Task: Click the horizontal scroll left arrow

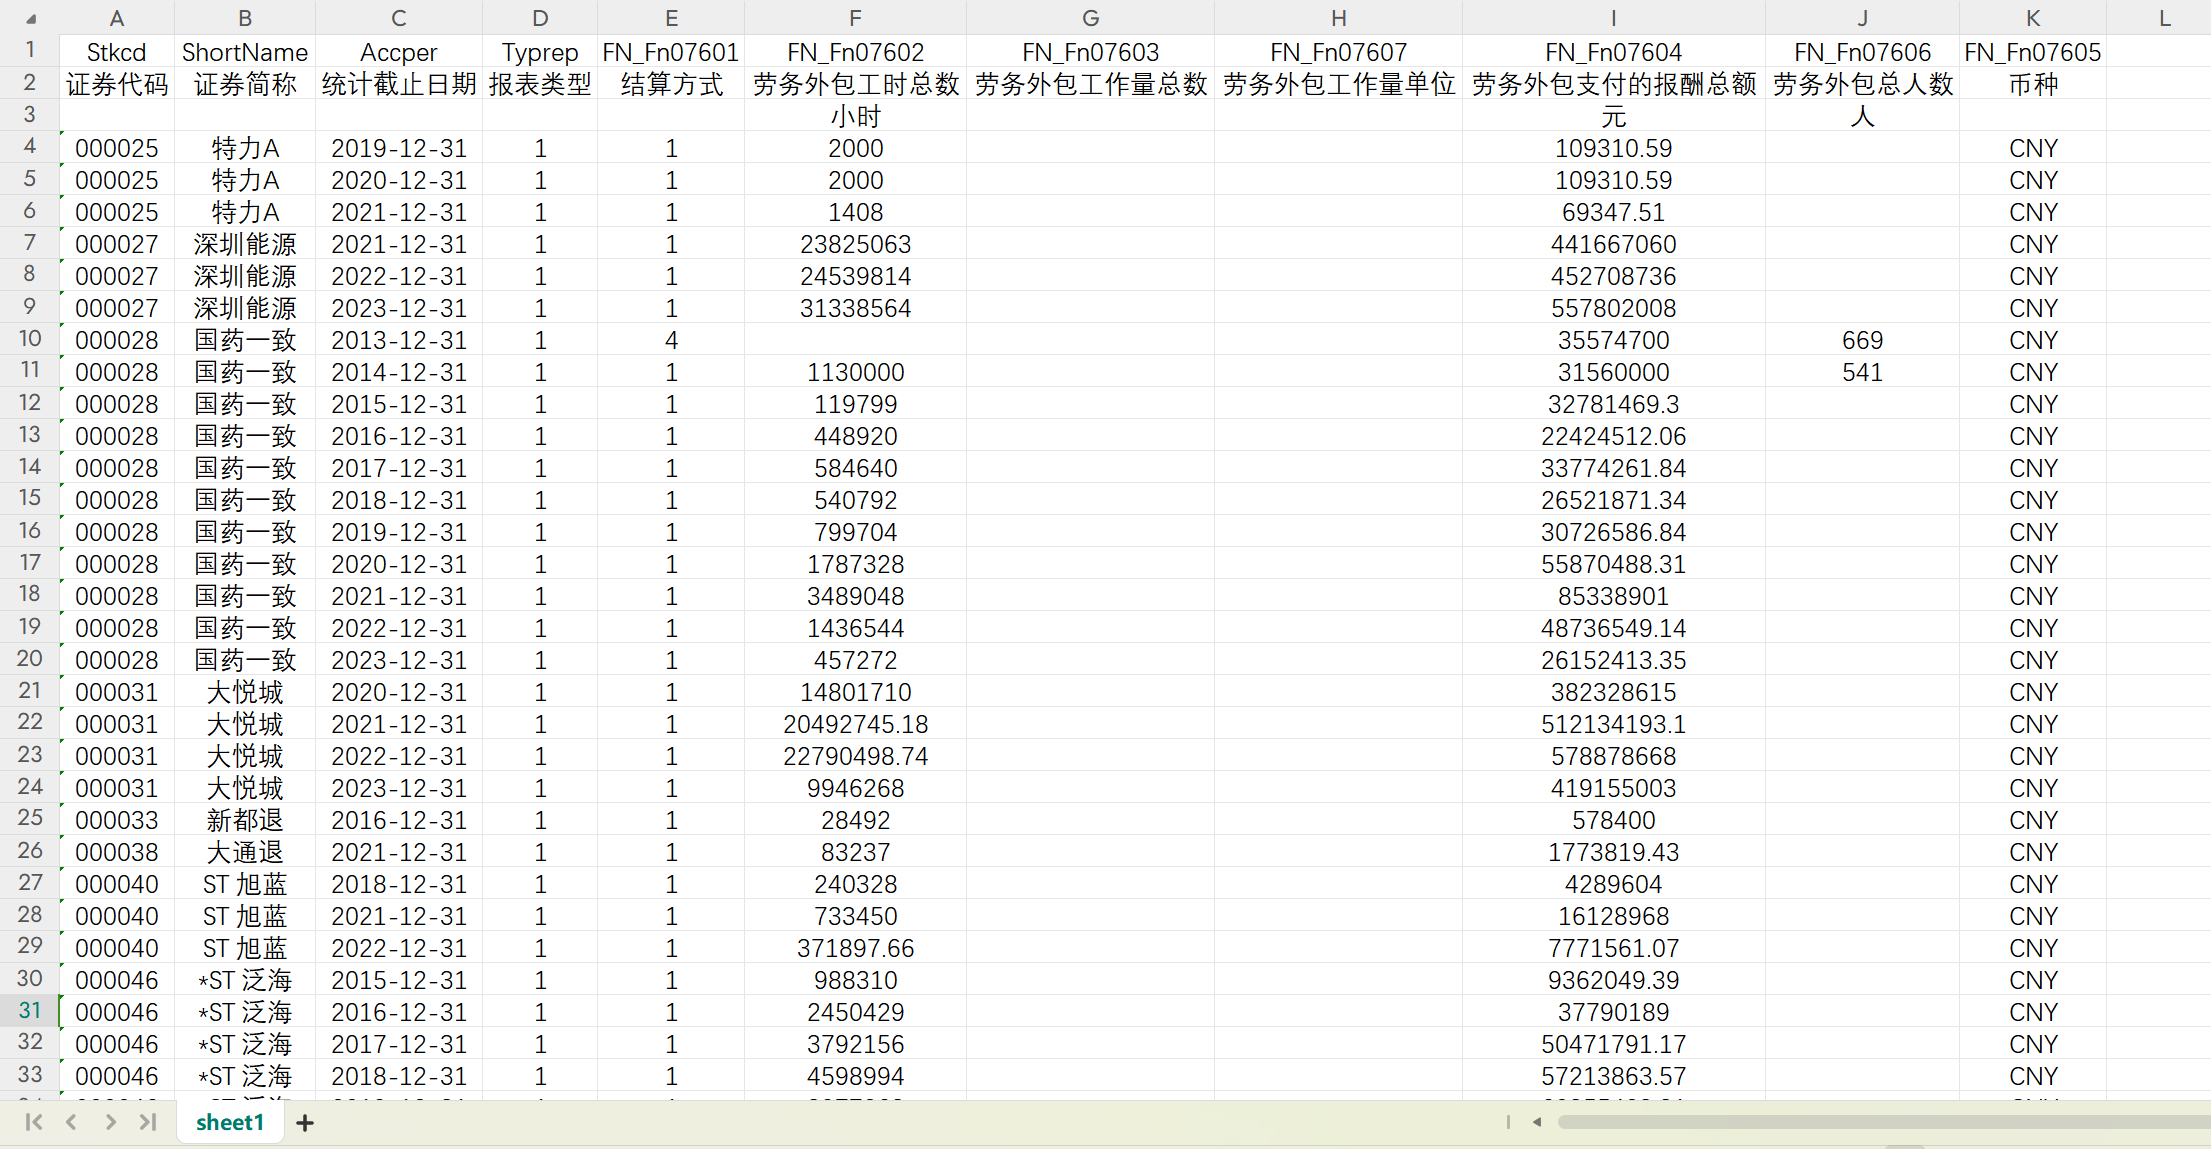Action: point(1537,1122)
